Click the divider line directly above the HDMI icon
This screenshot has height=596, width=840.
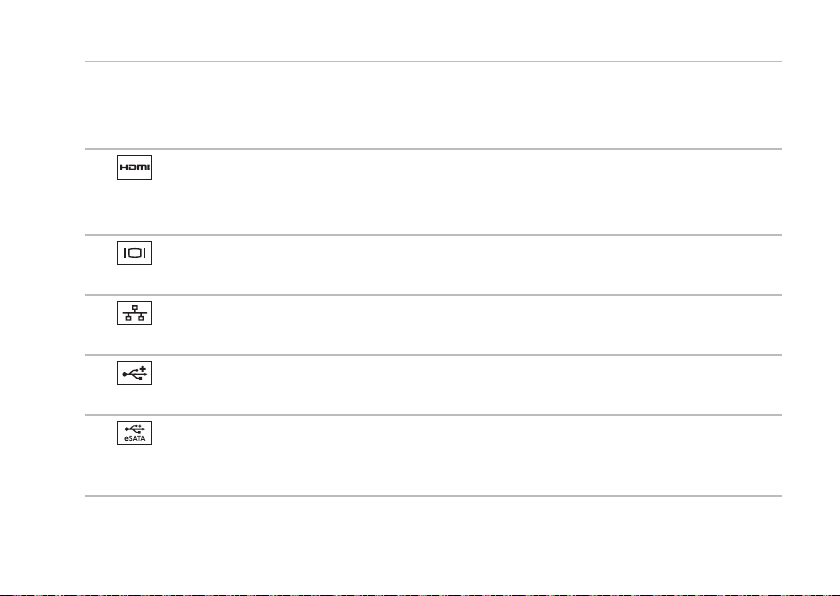tap(430, 150)
